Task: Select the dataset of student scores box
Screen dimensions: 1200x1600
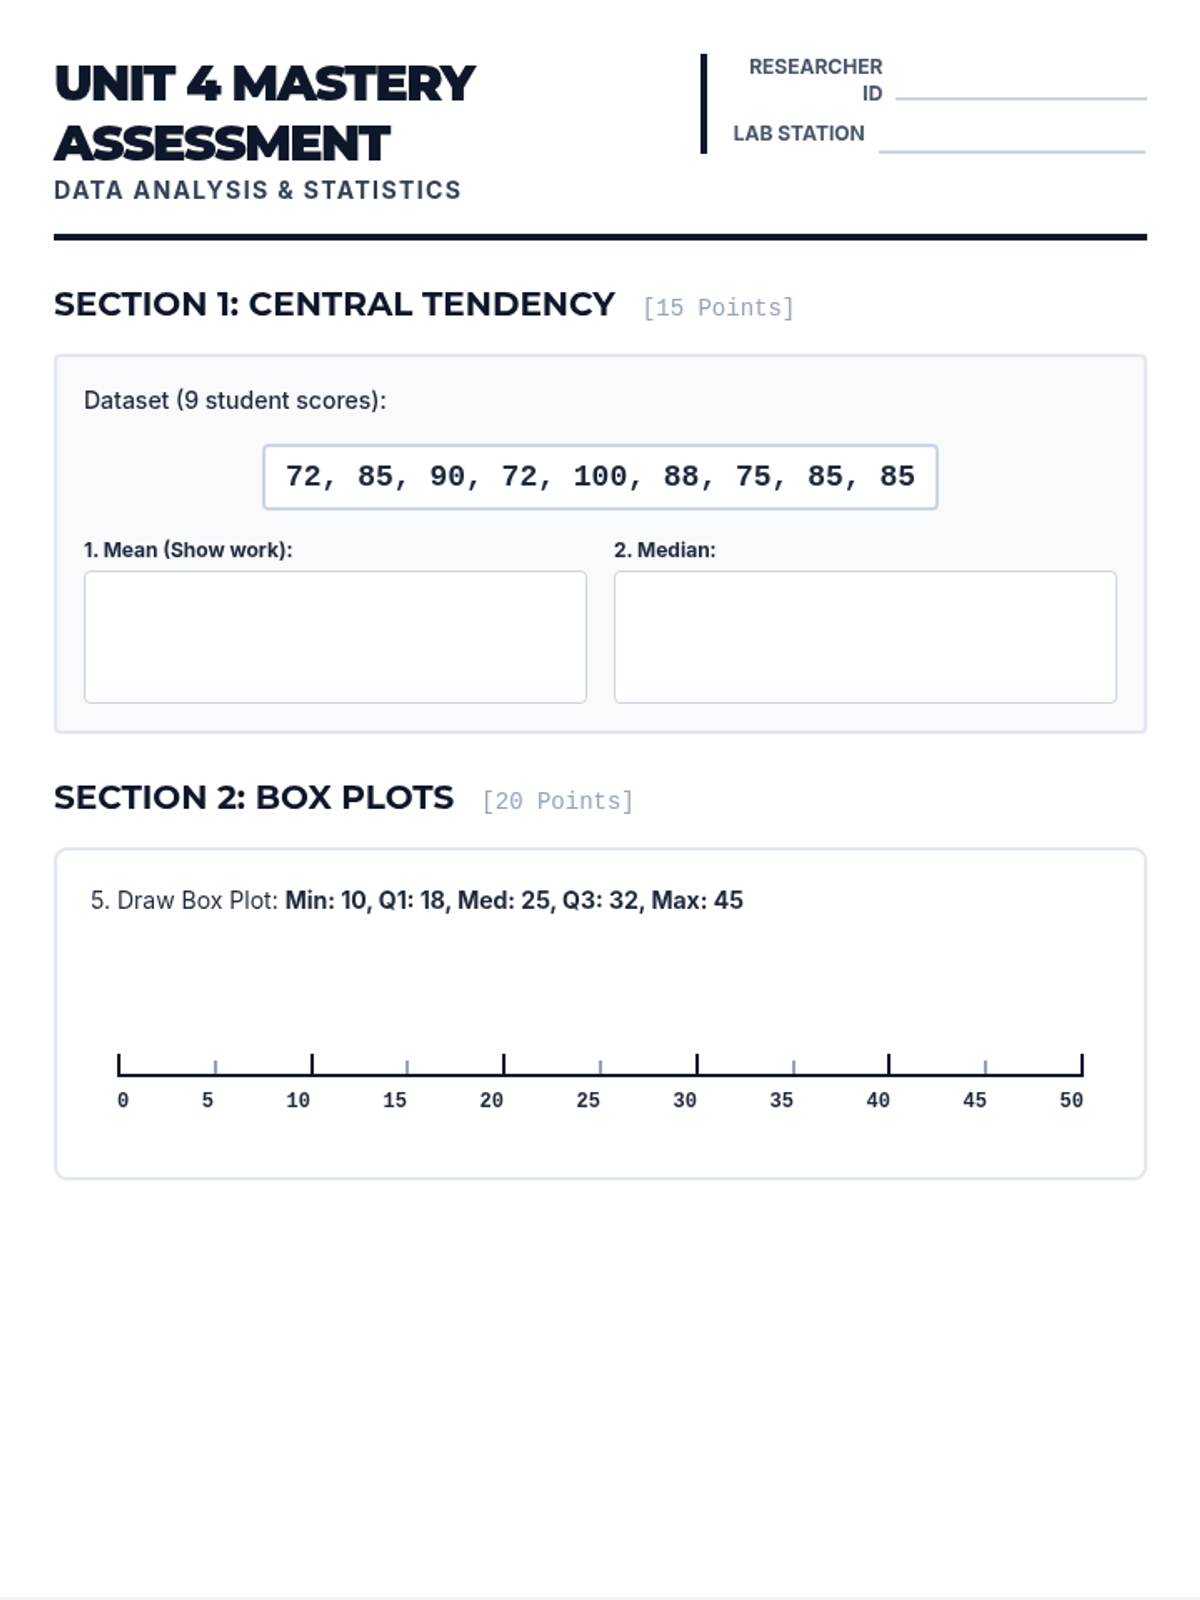Action: pos(600,477)
